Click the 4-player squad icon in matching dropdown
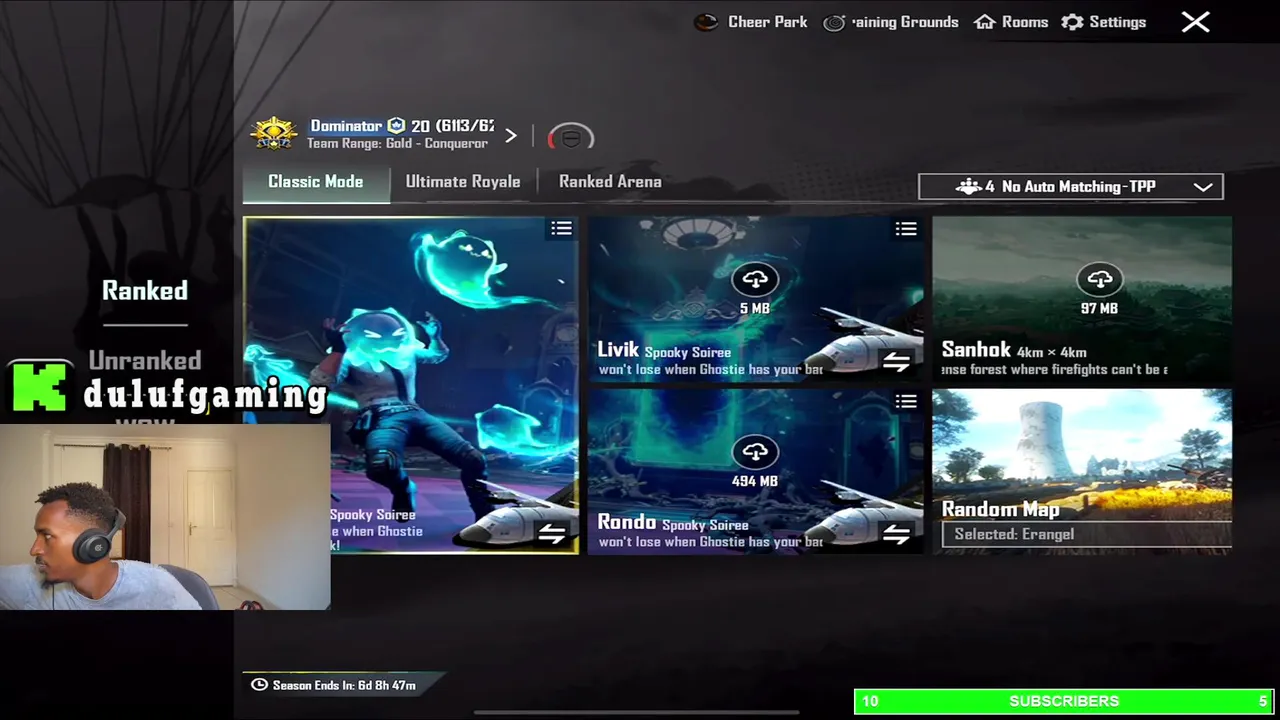The height and width of the screenshot is (720, 1280). click(x=968, y=187)
